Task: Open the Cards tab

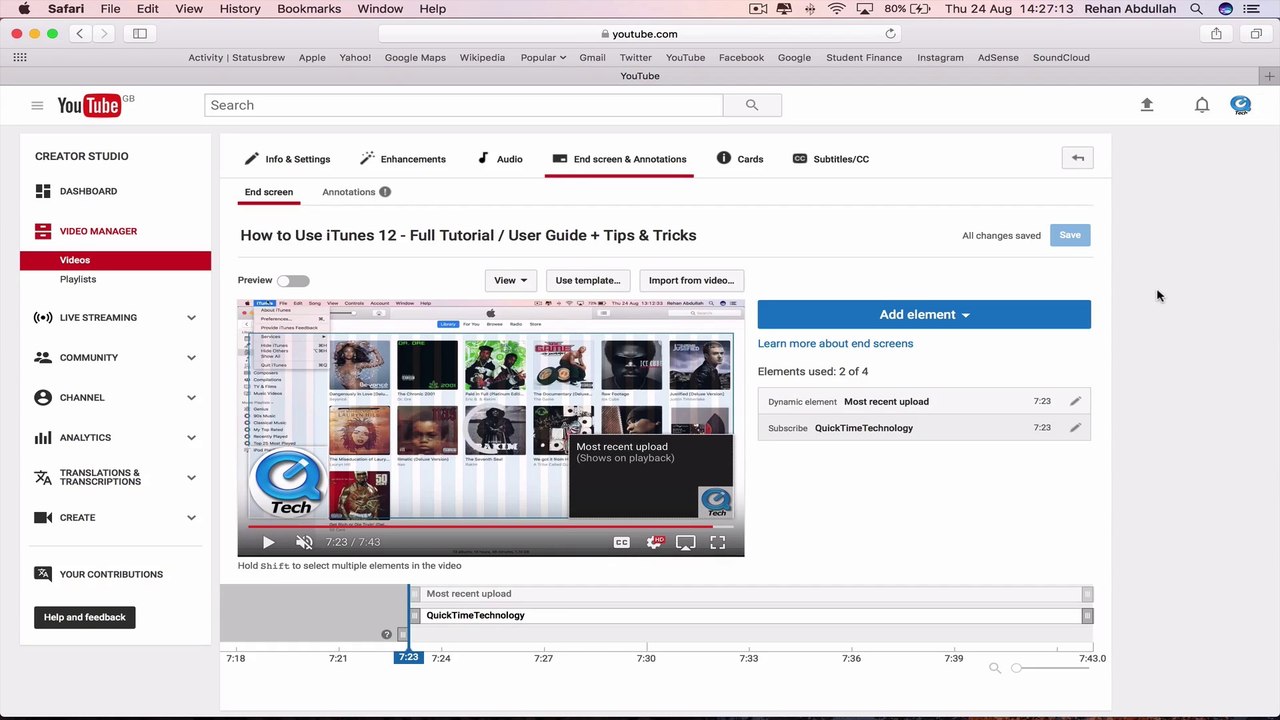Action: (x=740, y=159)
